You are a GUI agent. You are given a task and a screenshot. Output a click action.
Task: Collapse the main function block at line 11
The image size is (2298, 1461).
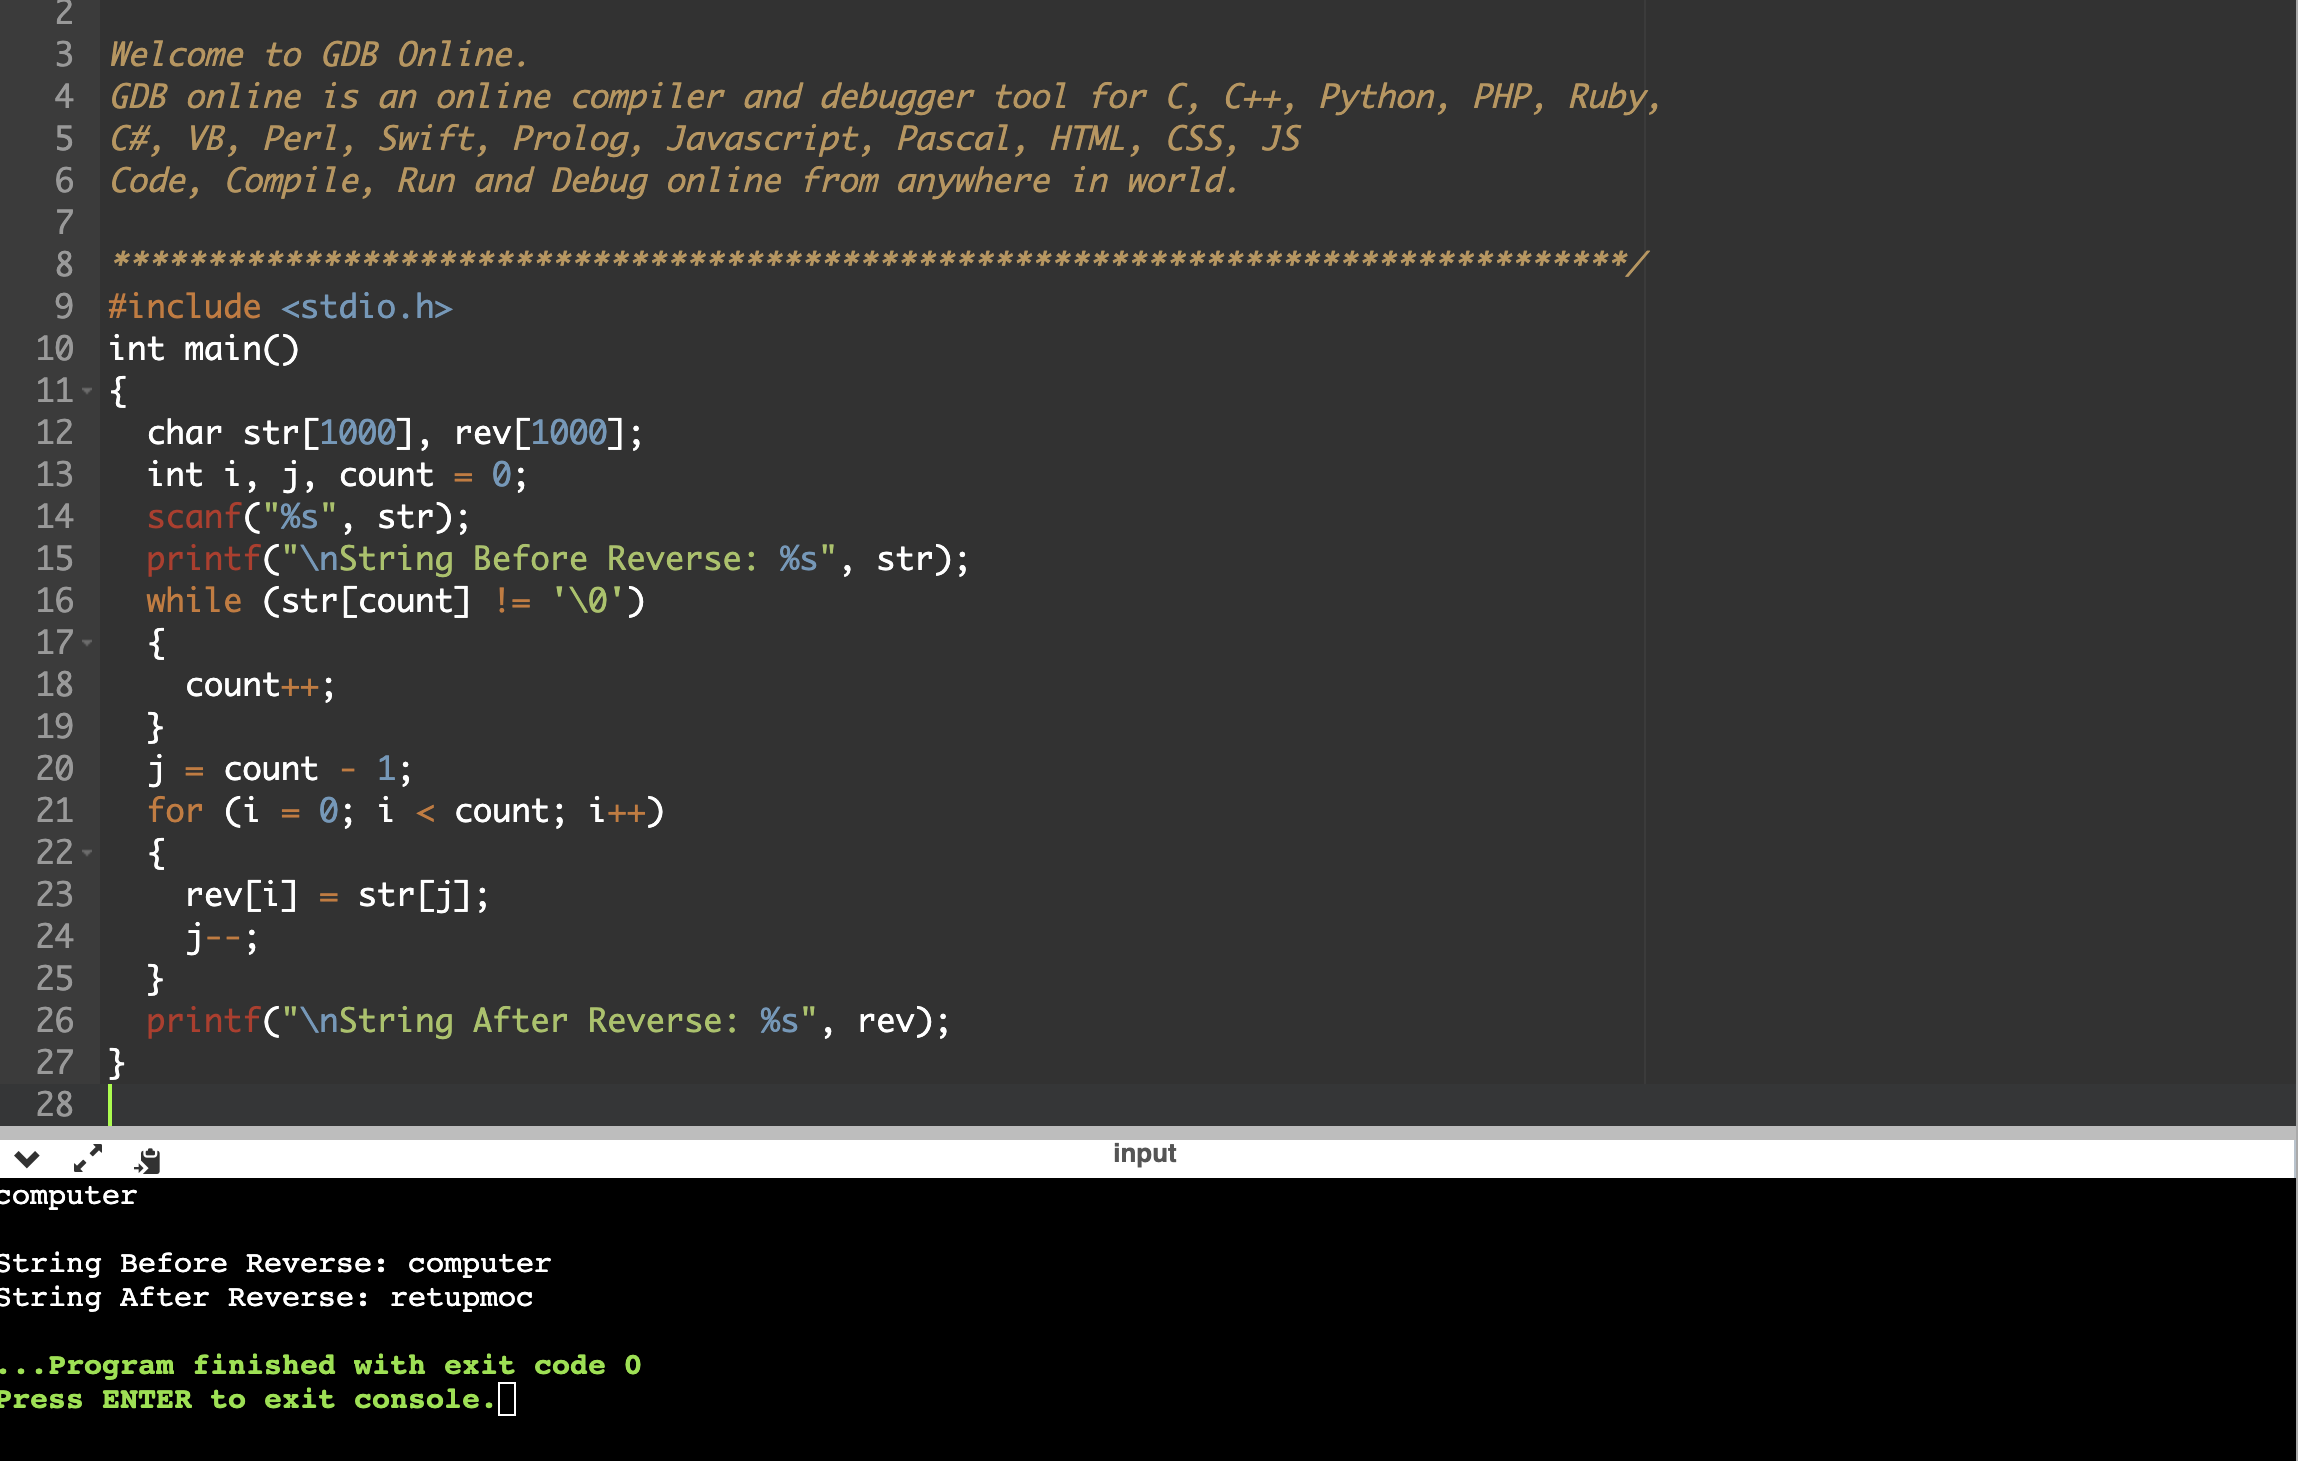click(x=87, y=391)
